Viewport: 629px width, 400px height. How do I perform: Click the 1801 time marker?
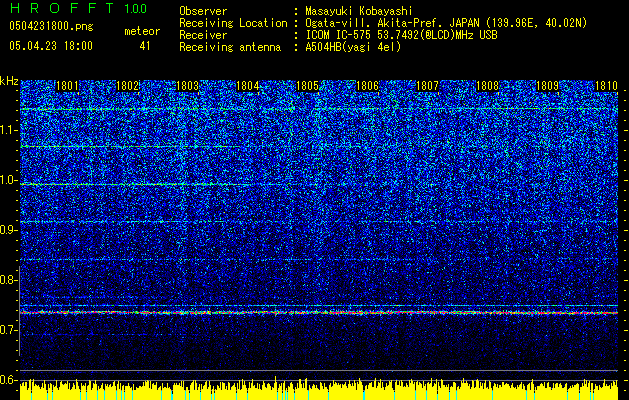click(x=67, y=86)
